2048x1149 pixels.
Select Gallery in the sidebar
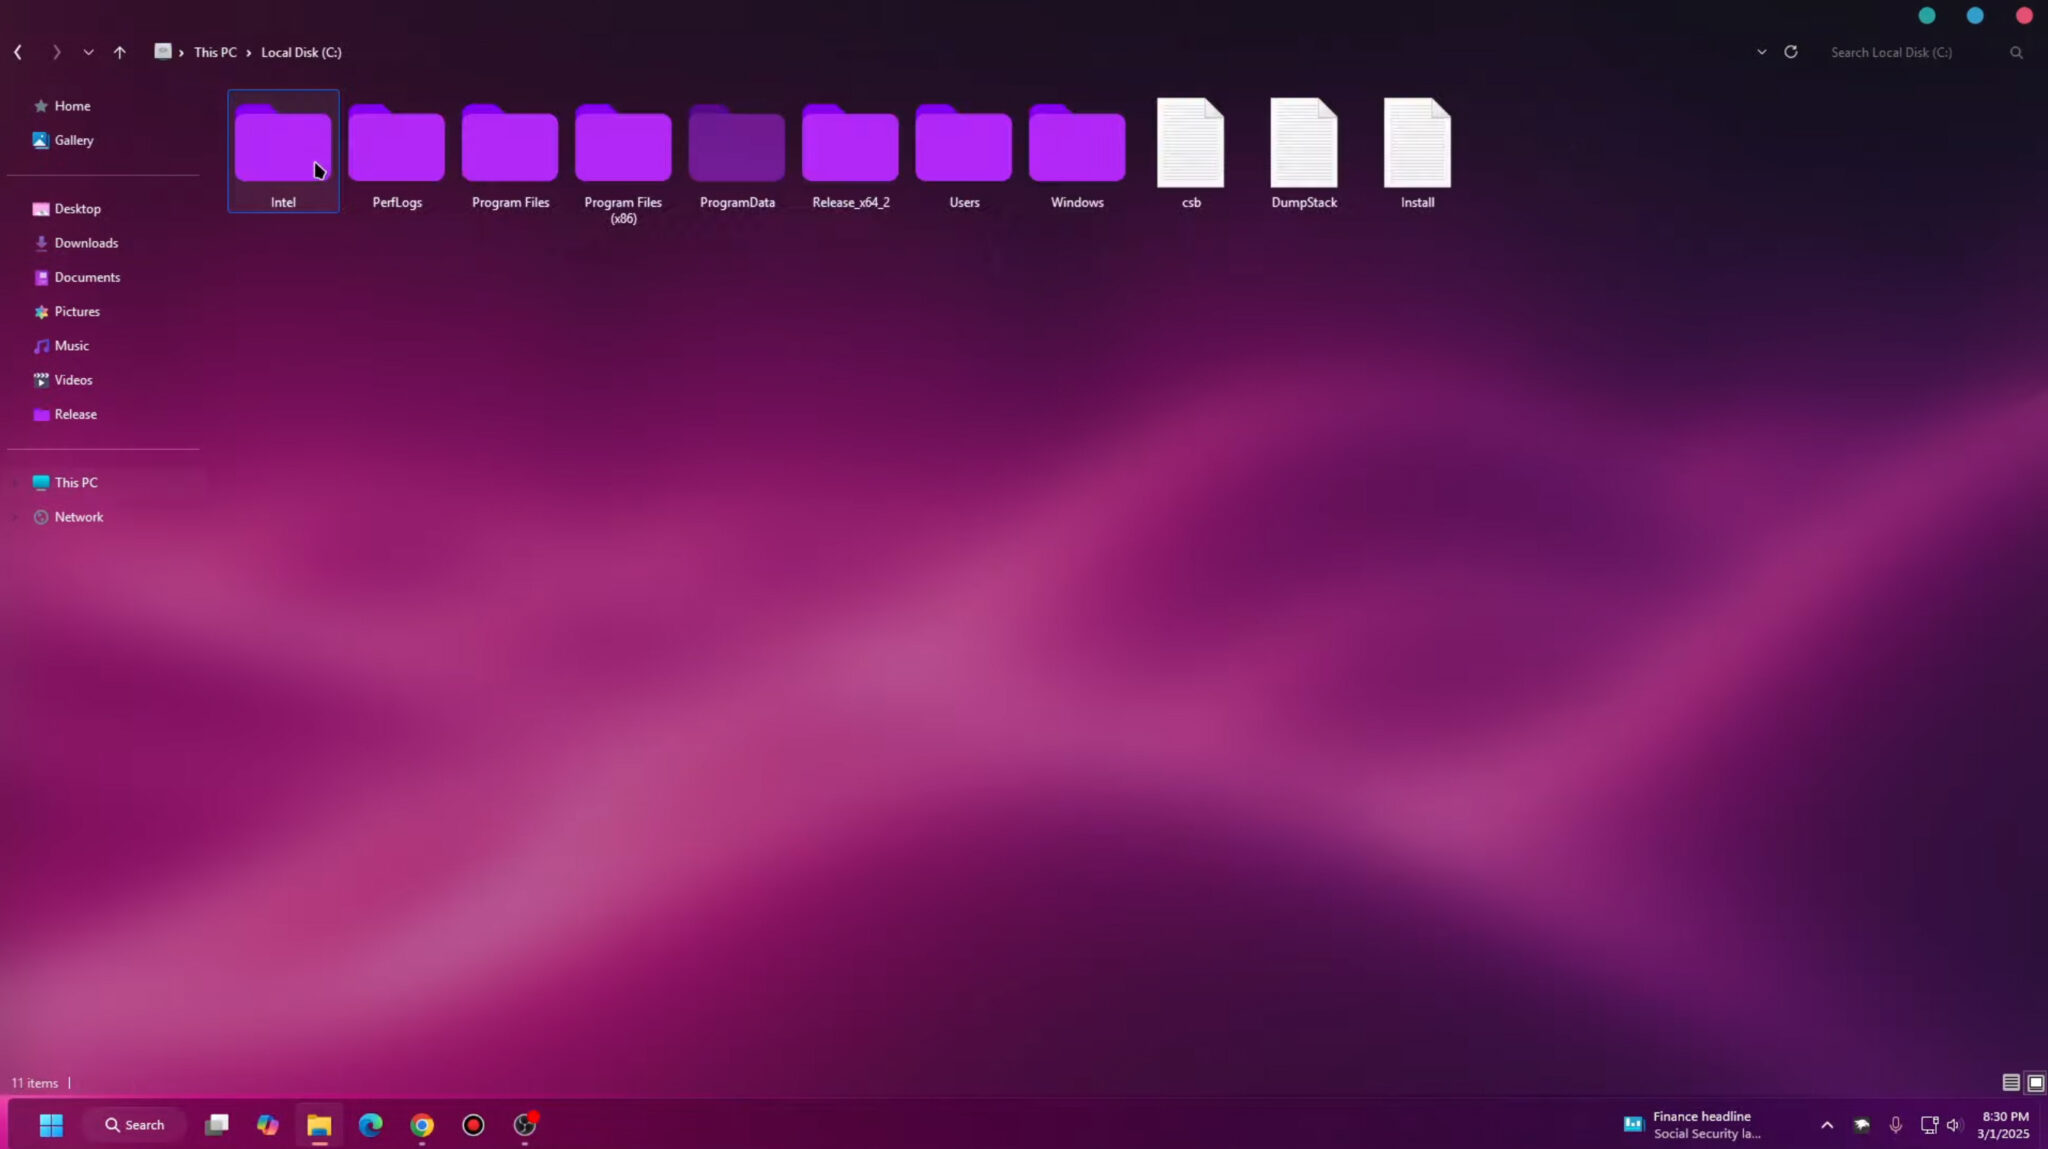click(74, 140)
